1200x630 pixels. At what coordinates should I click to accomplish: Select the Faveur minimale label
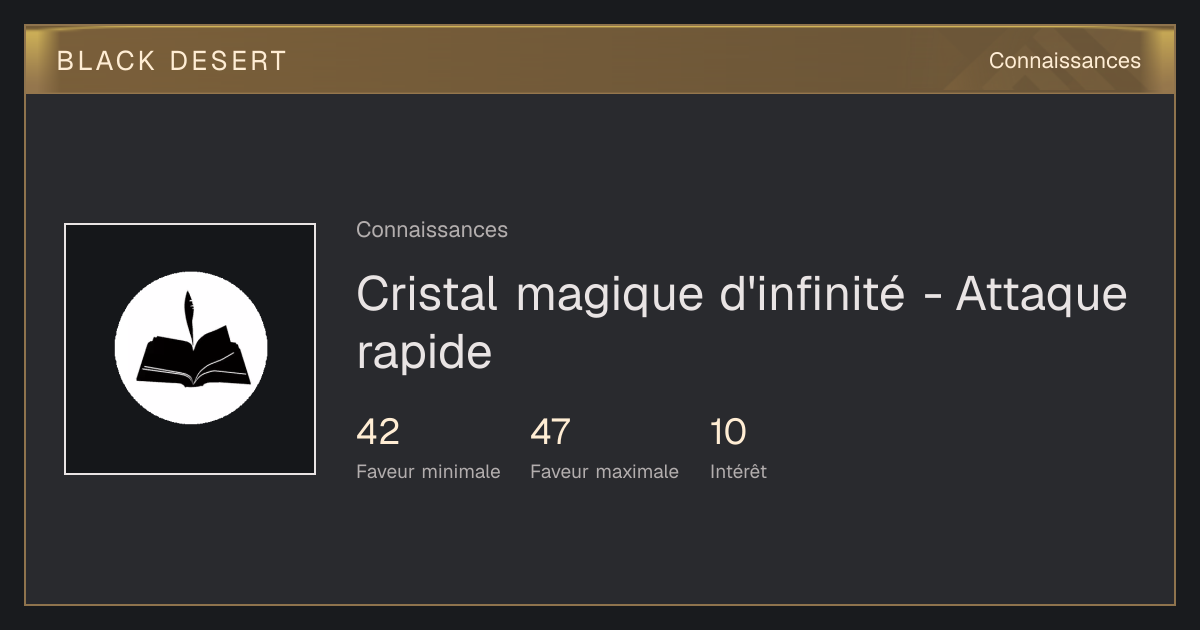[428, 472]
